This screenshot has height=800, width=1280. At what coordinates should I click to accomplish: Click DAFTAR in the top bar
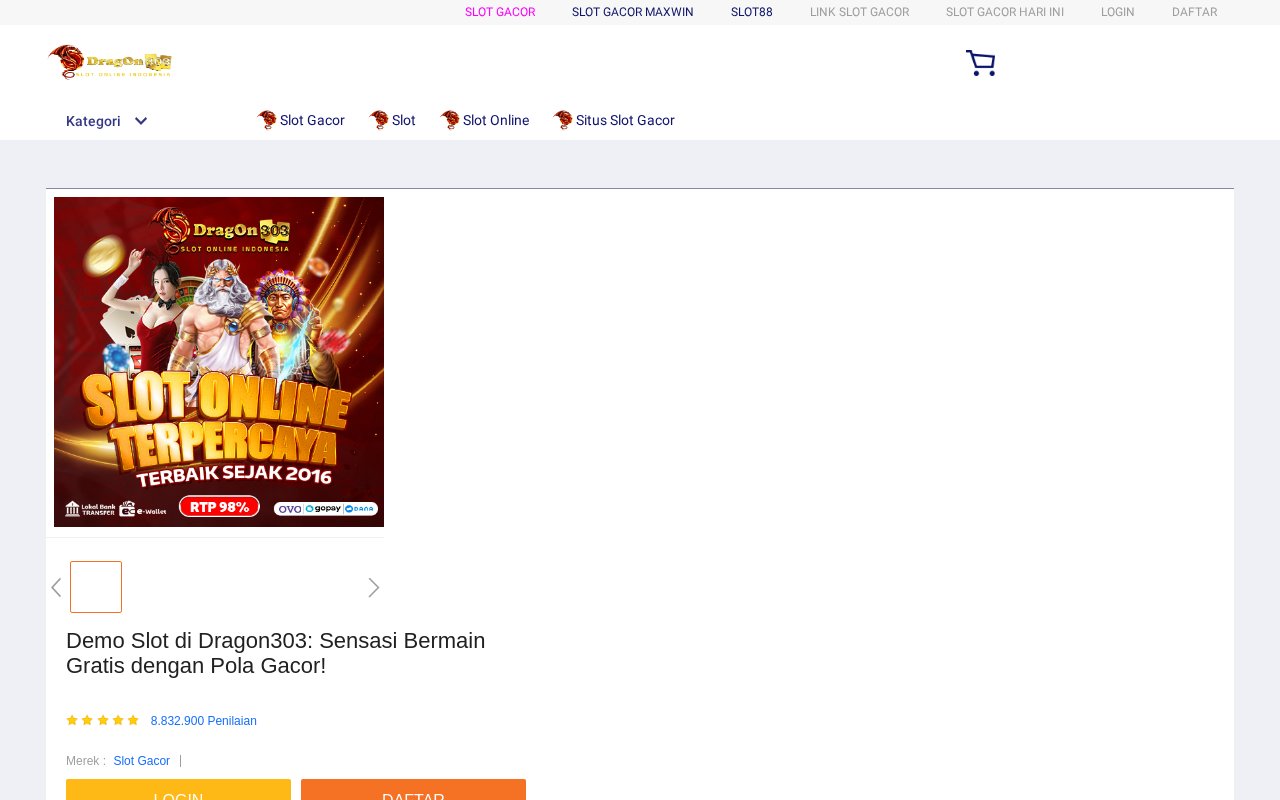pyautogui.click(x=1195, y=12)
